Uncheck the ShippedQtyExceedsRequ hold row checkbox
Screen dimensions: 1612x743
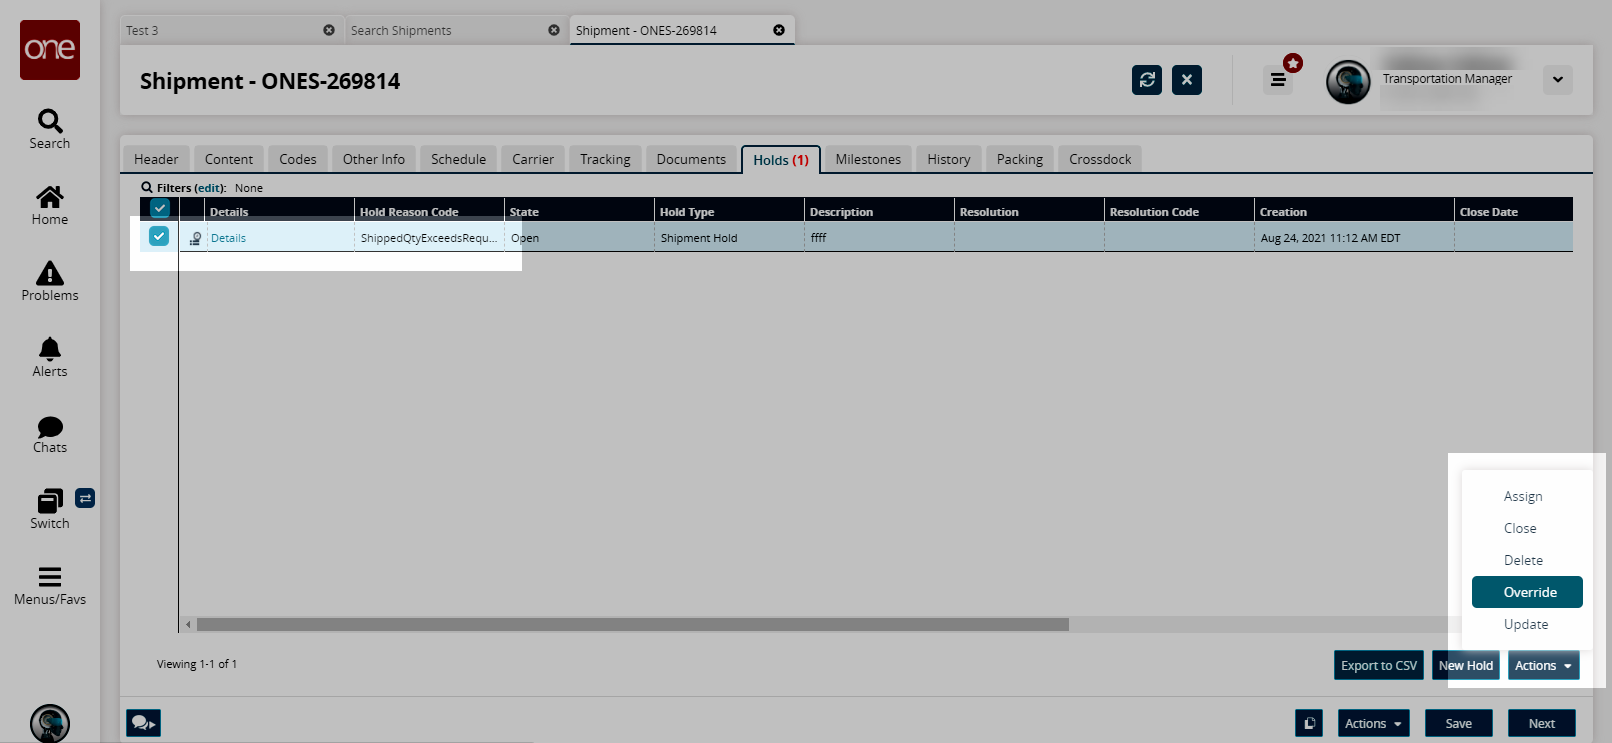click(x=159, y=236)
